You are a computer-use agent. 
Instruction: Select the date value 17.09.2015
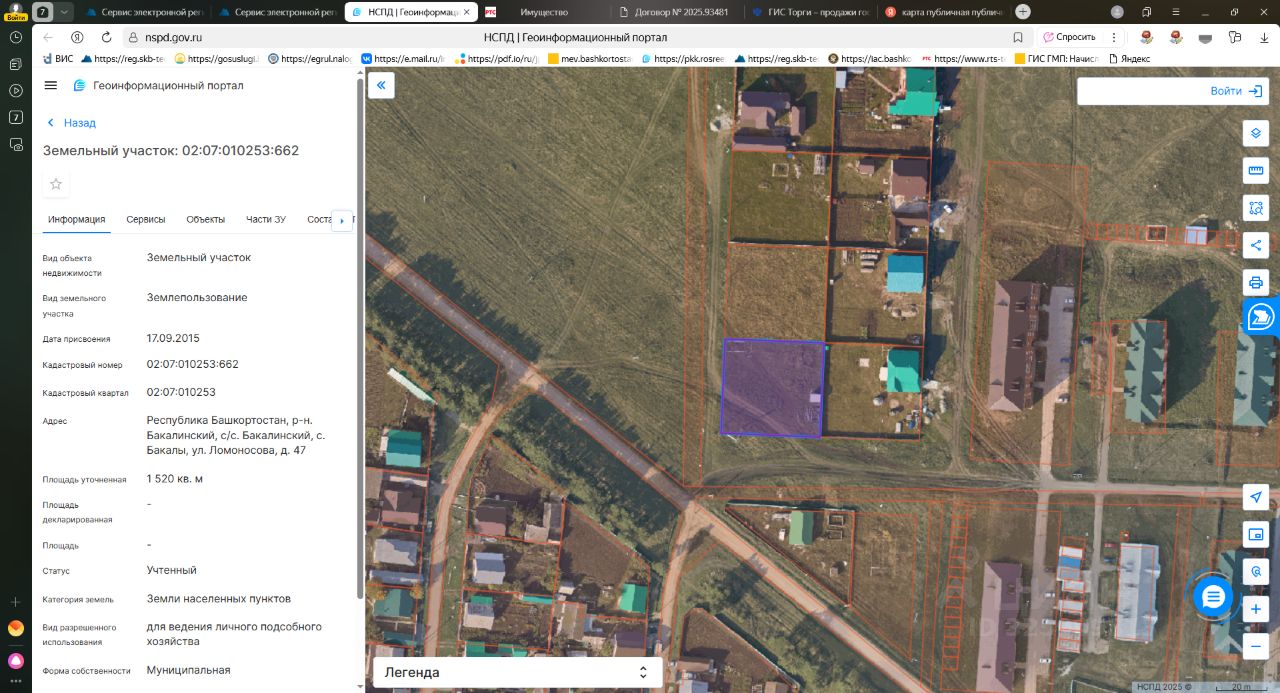(173, 338)
